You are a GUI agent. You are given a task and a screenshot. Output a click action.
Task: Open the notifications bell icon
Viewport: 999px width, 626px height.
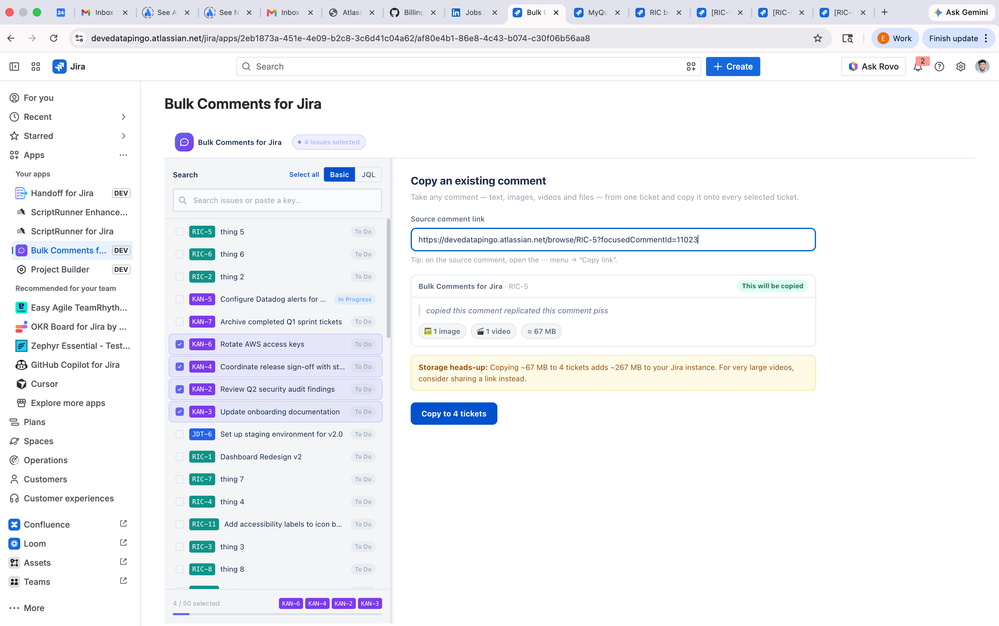coord(918,66)
